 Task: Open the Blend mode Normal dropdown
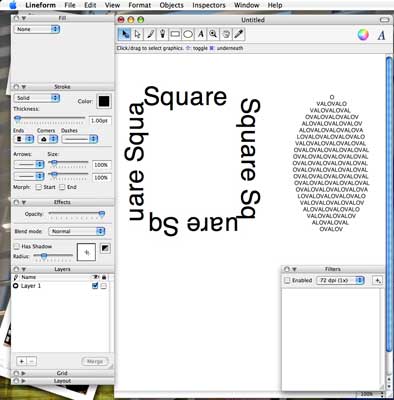coord(77,231)
